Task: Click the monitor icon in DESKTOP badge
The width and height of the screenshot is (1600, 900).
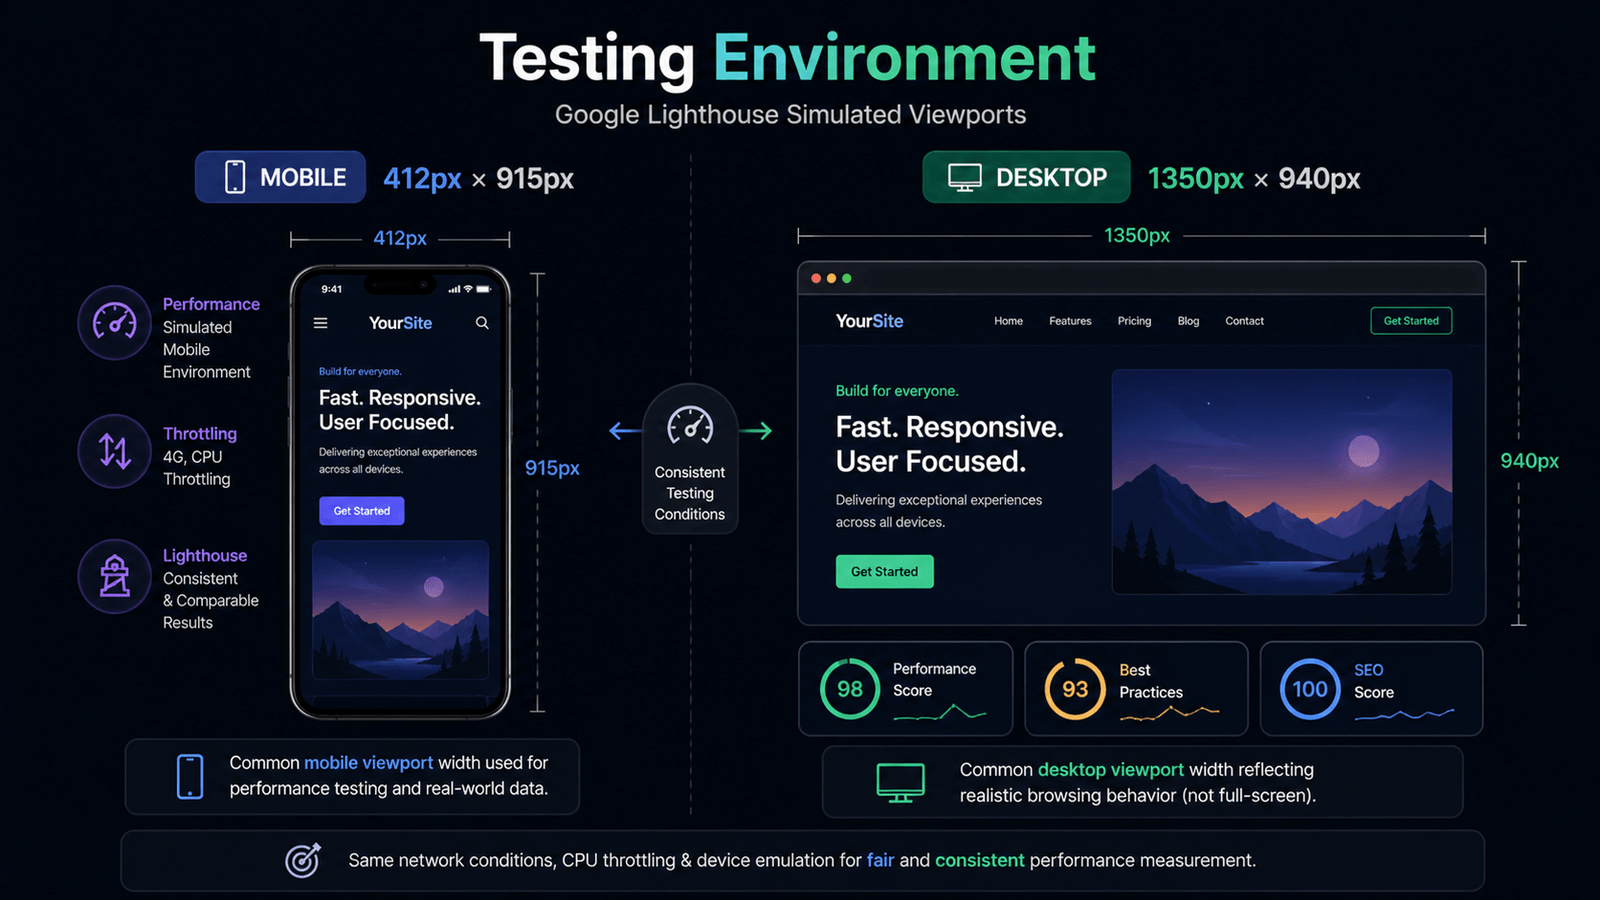Action: [965, 178]
